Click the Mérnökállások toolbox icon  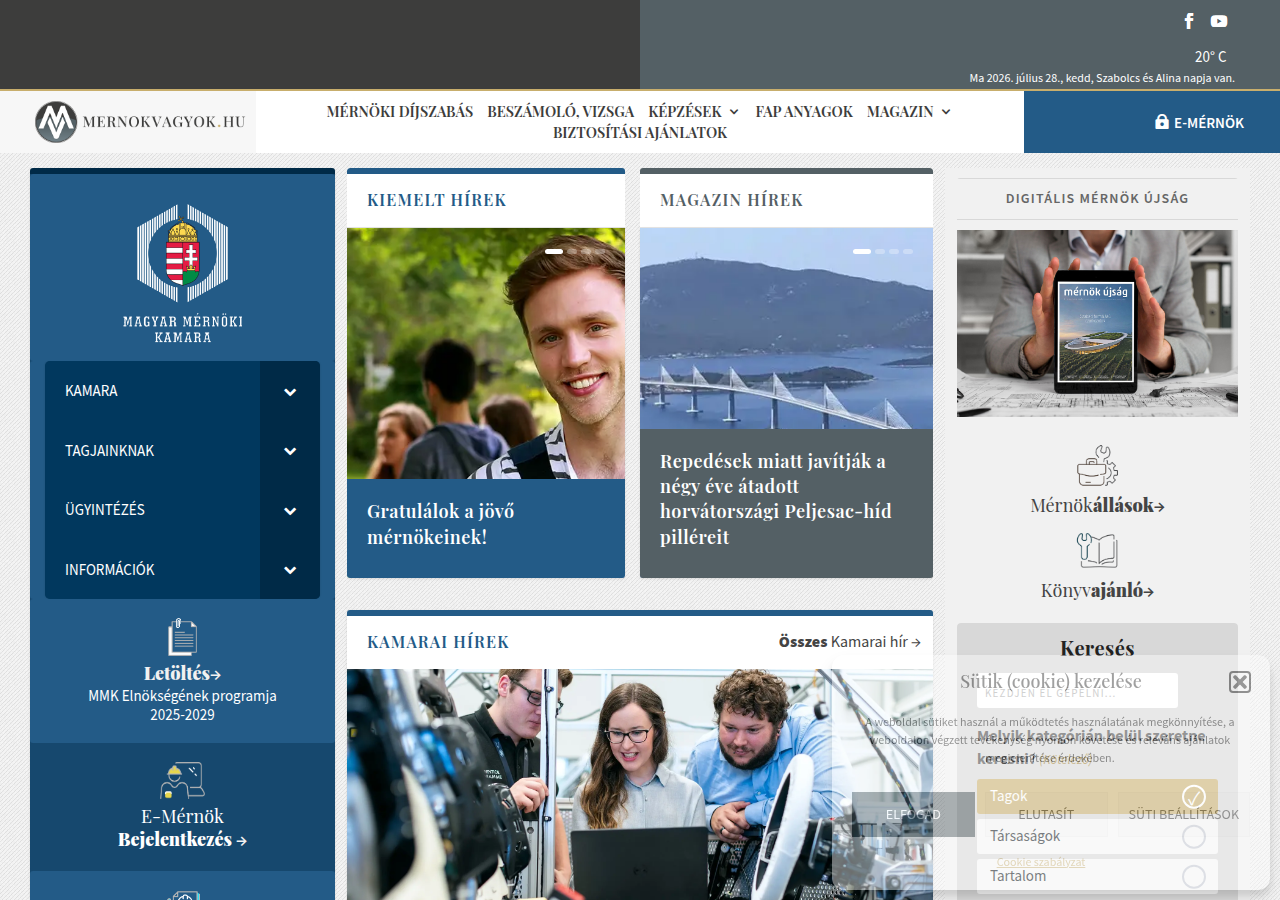click(1097, 466)
